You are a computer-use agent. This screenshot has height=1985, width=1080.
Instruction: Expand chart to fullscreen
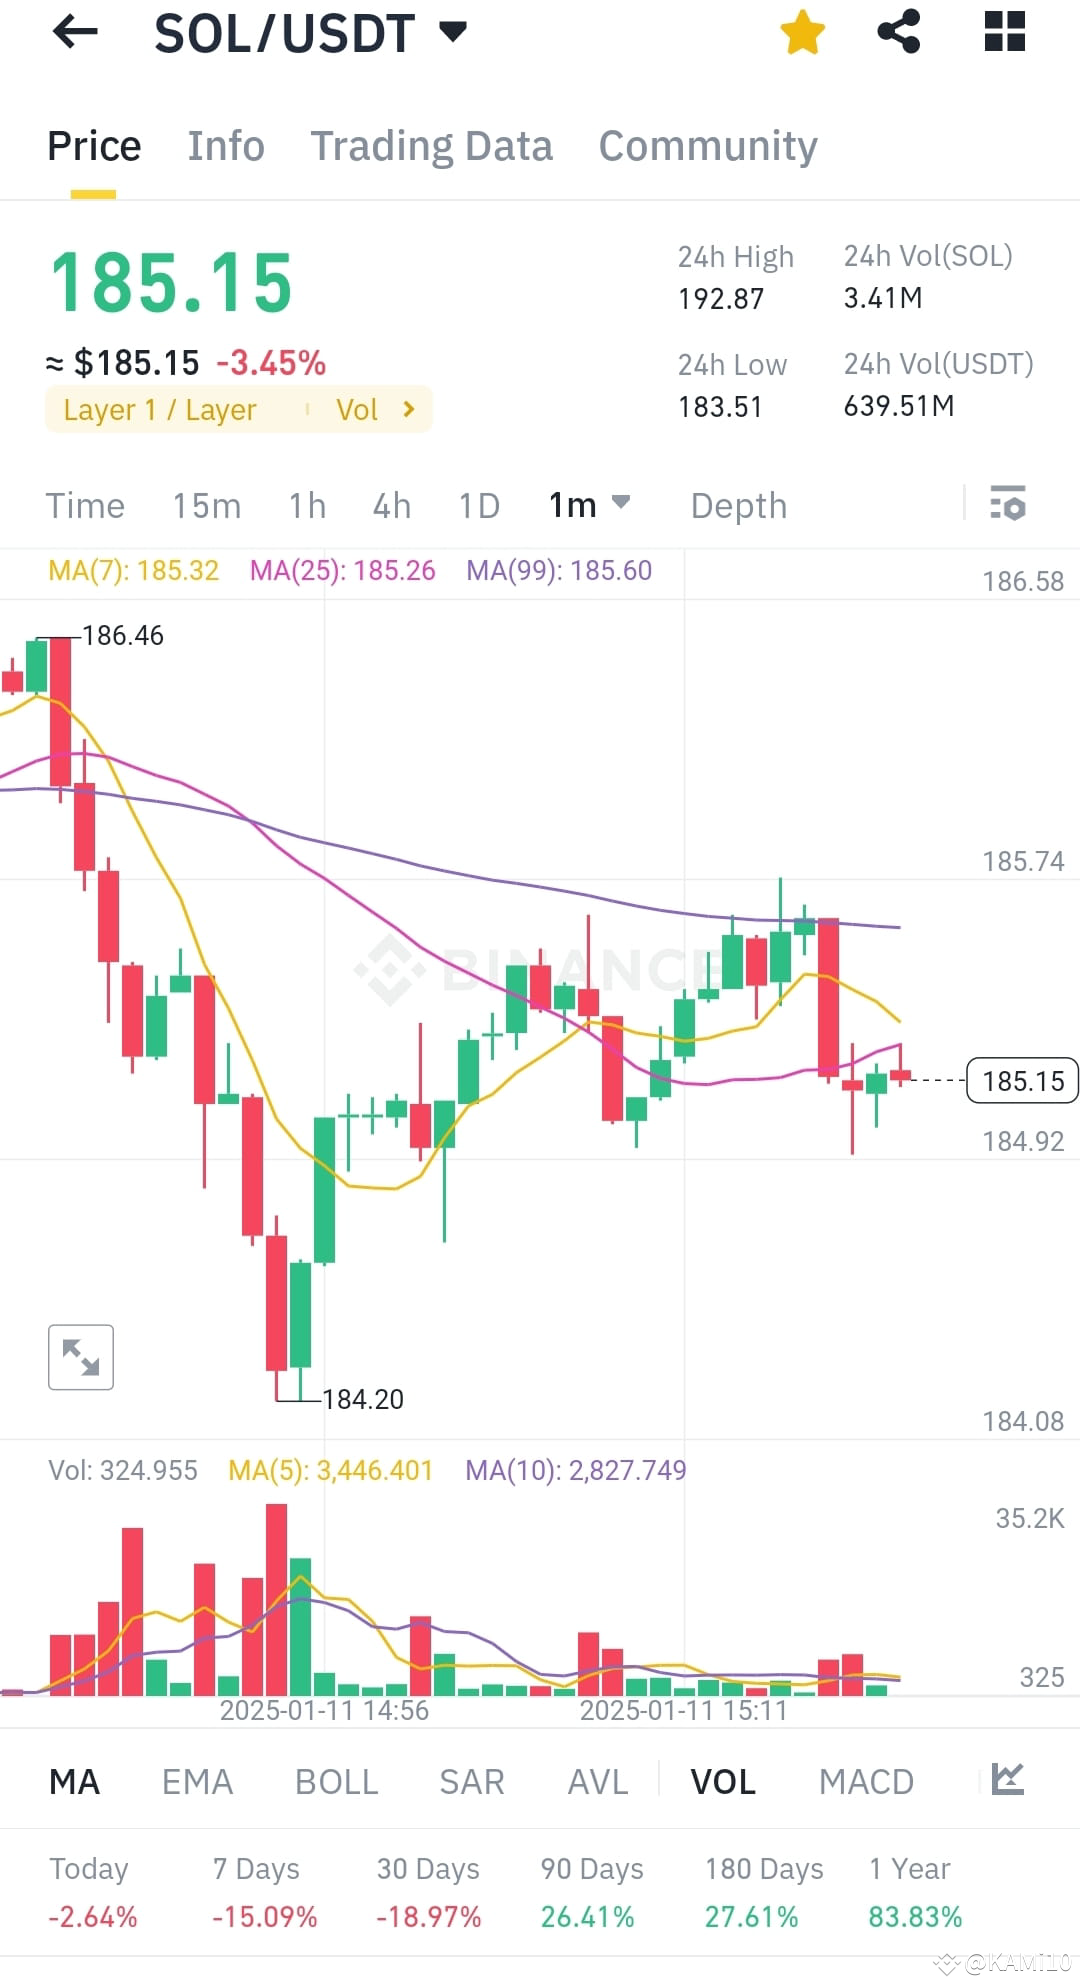[x=80, y=1356]
